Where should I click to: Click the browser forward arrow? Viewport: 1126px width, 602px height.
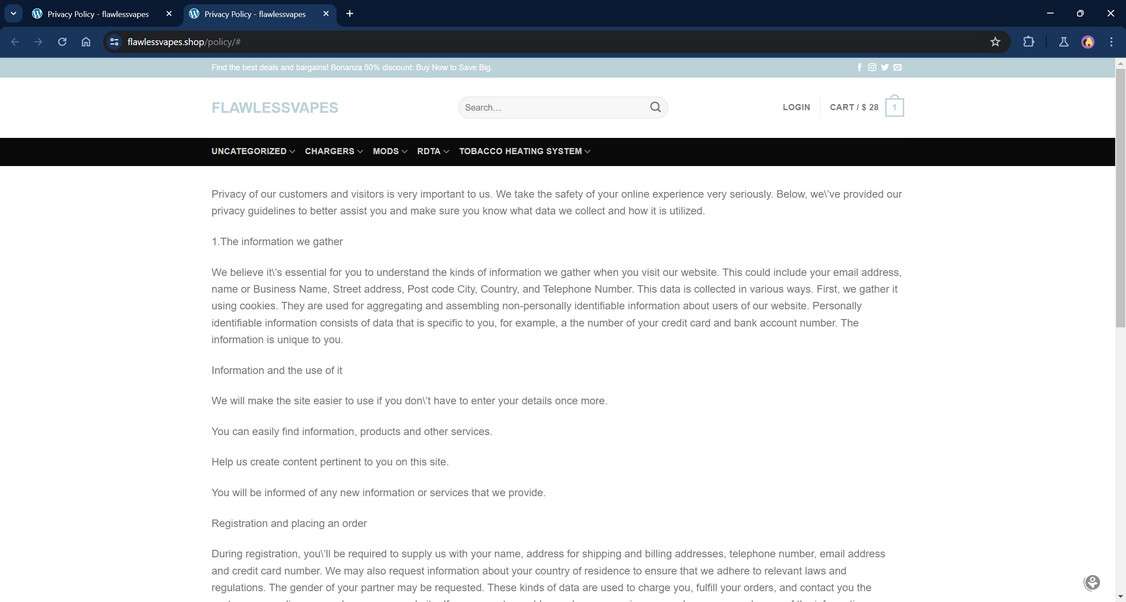[38, 42]
